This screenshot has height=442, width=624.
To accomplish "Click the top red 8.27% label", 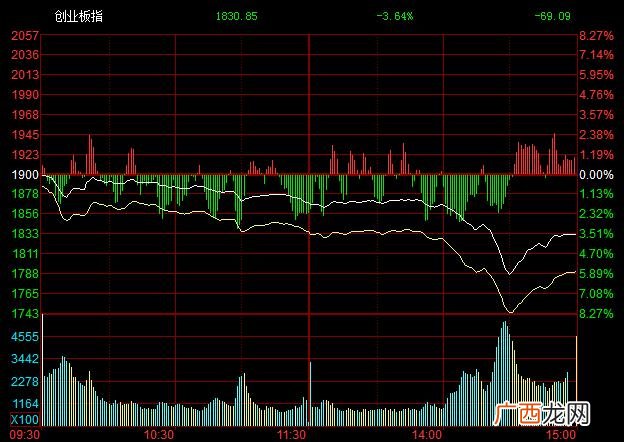I will (596, 36).
